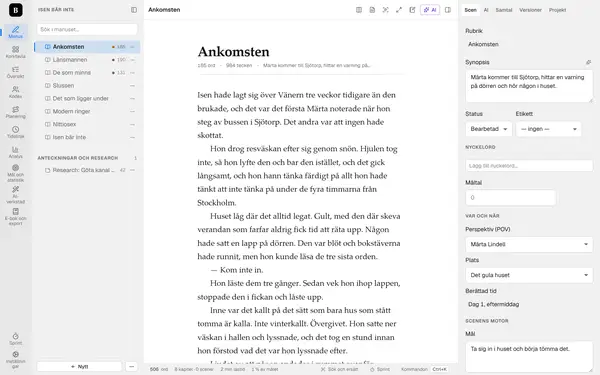Click the Lägg till nyckelord field

point(529,166)
